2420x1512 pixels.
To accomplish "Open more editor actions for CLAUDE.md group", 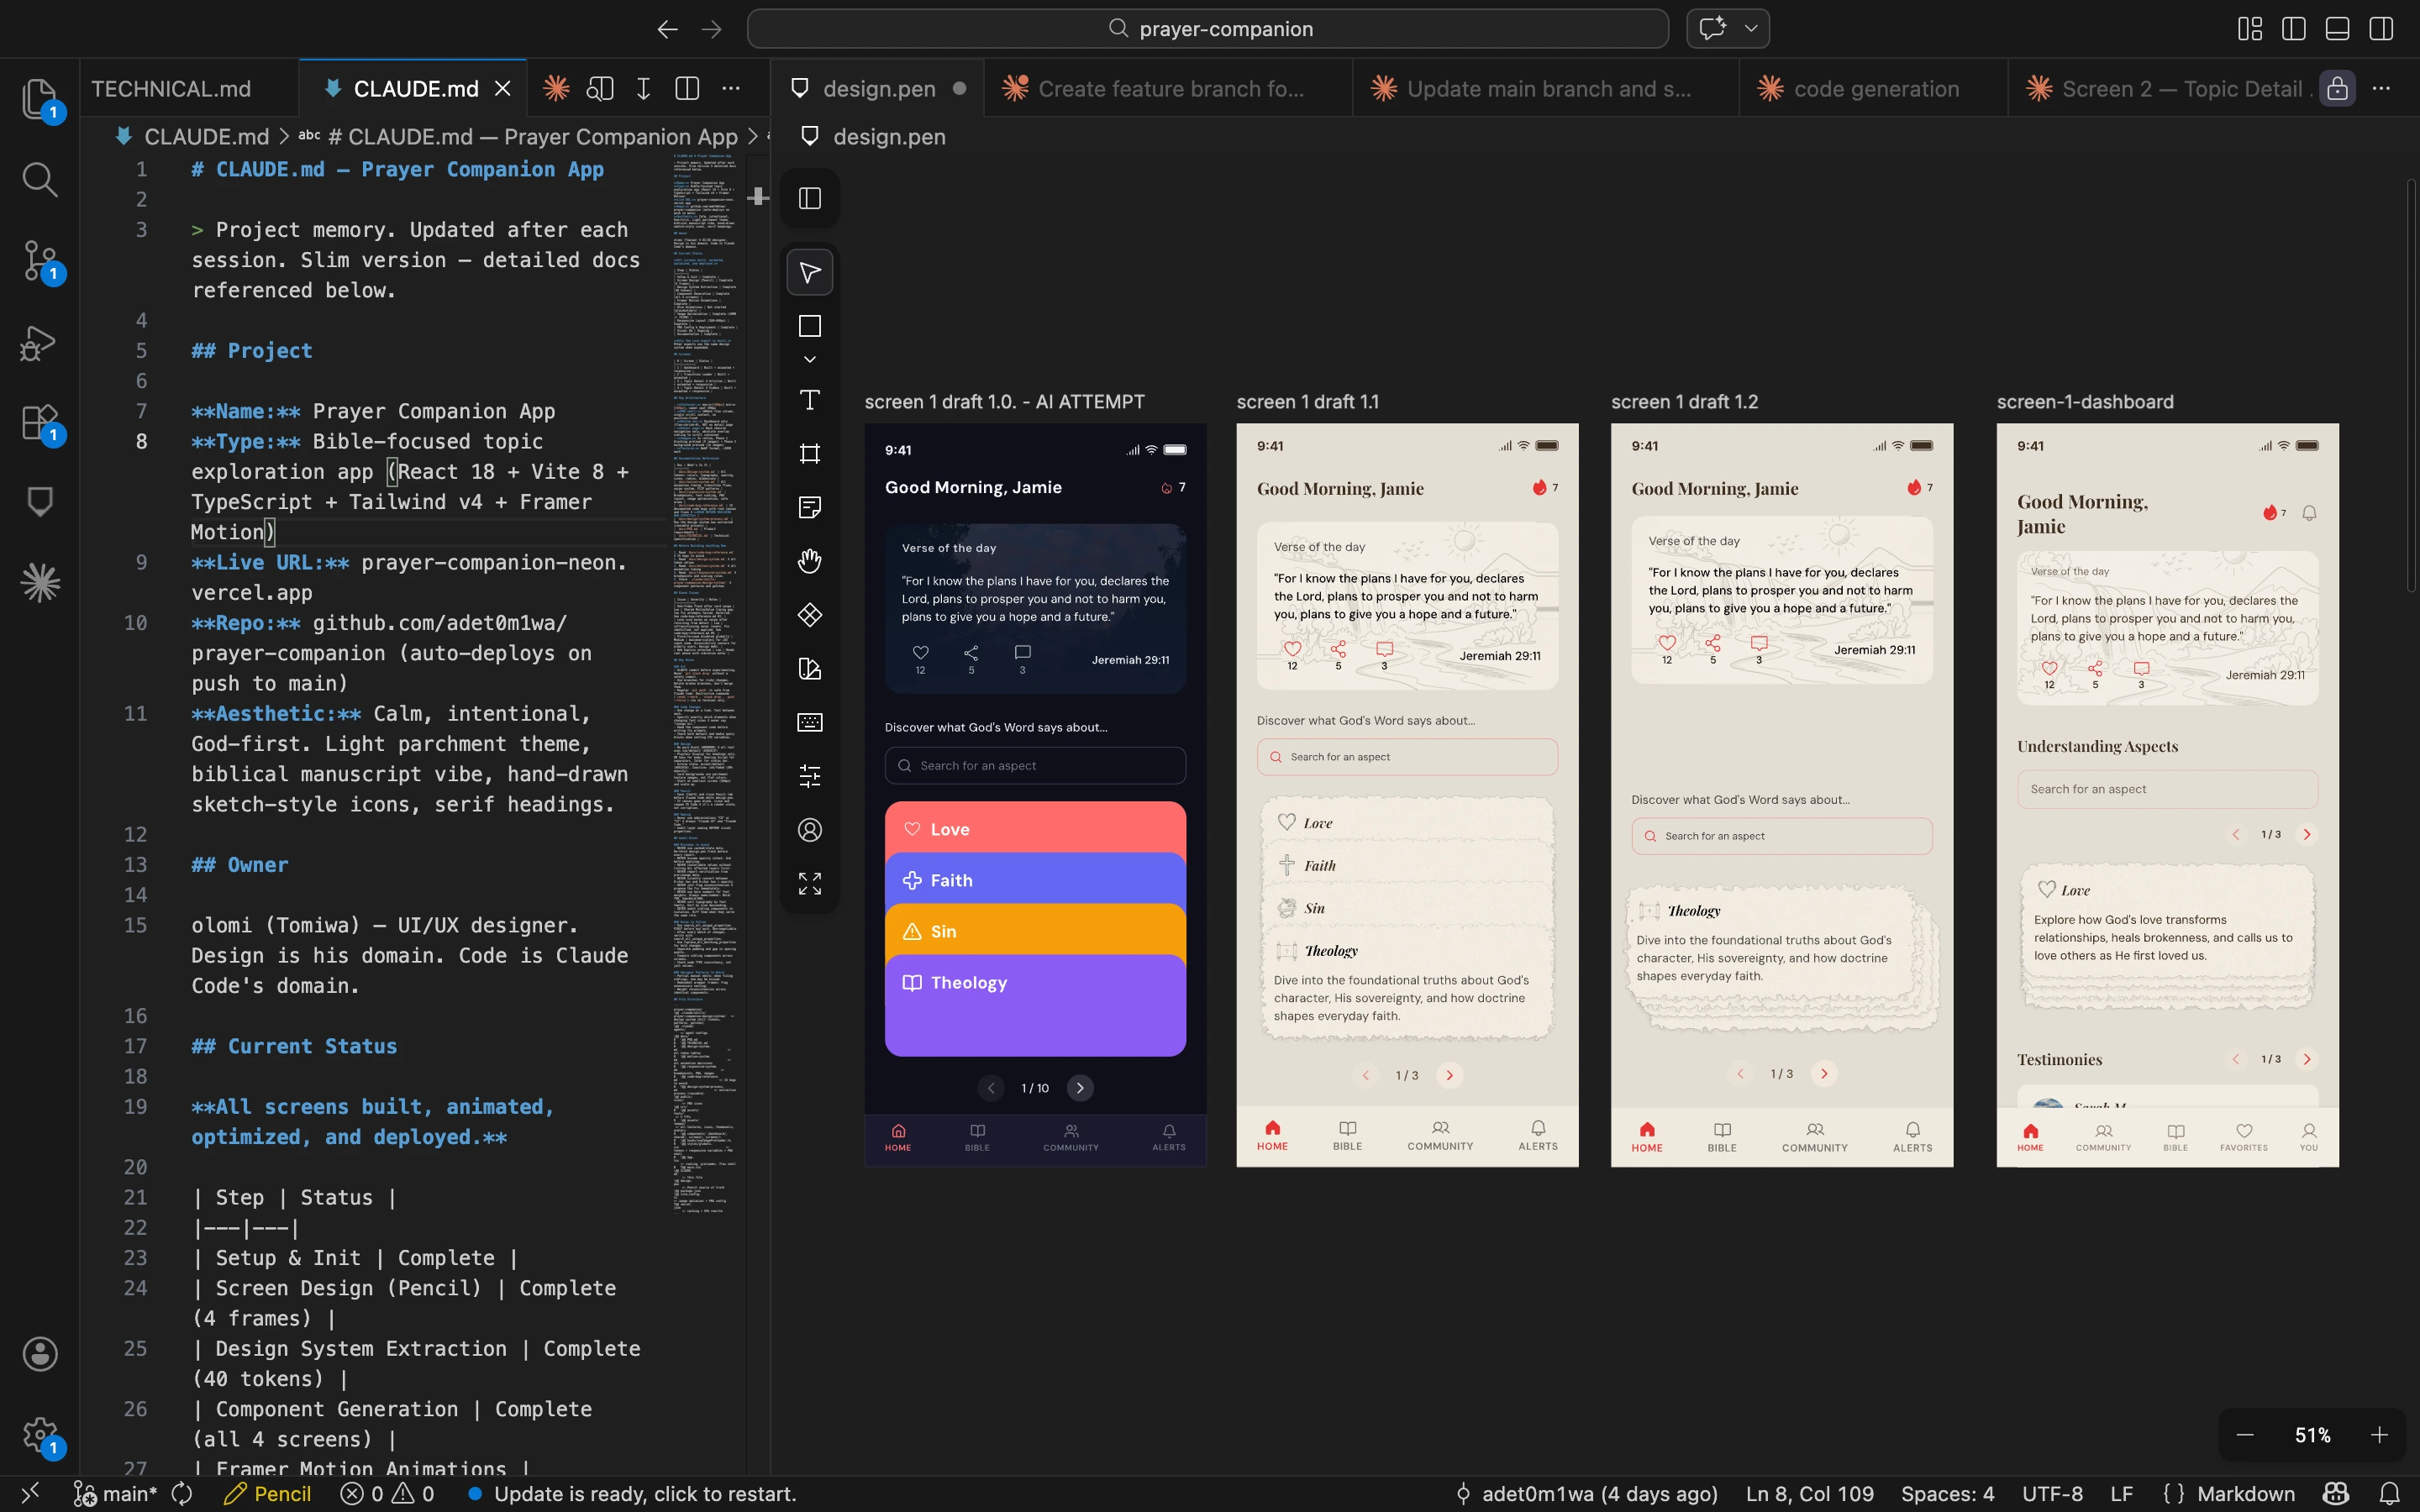I will 731,89.
